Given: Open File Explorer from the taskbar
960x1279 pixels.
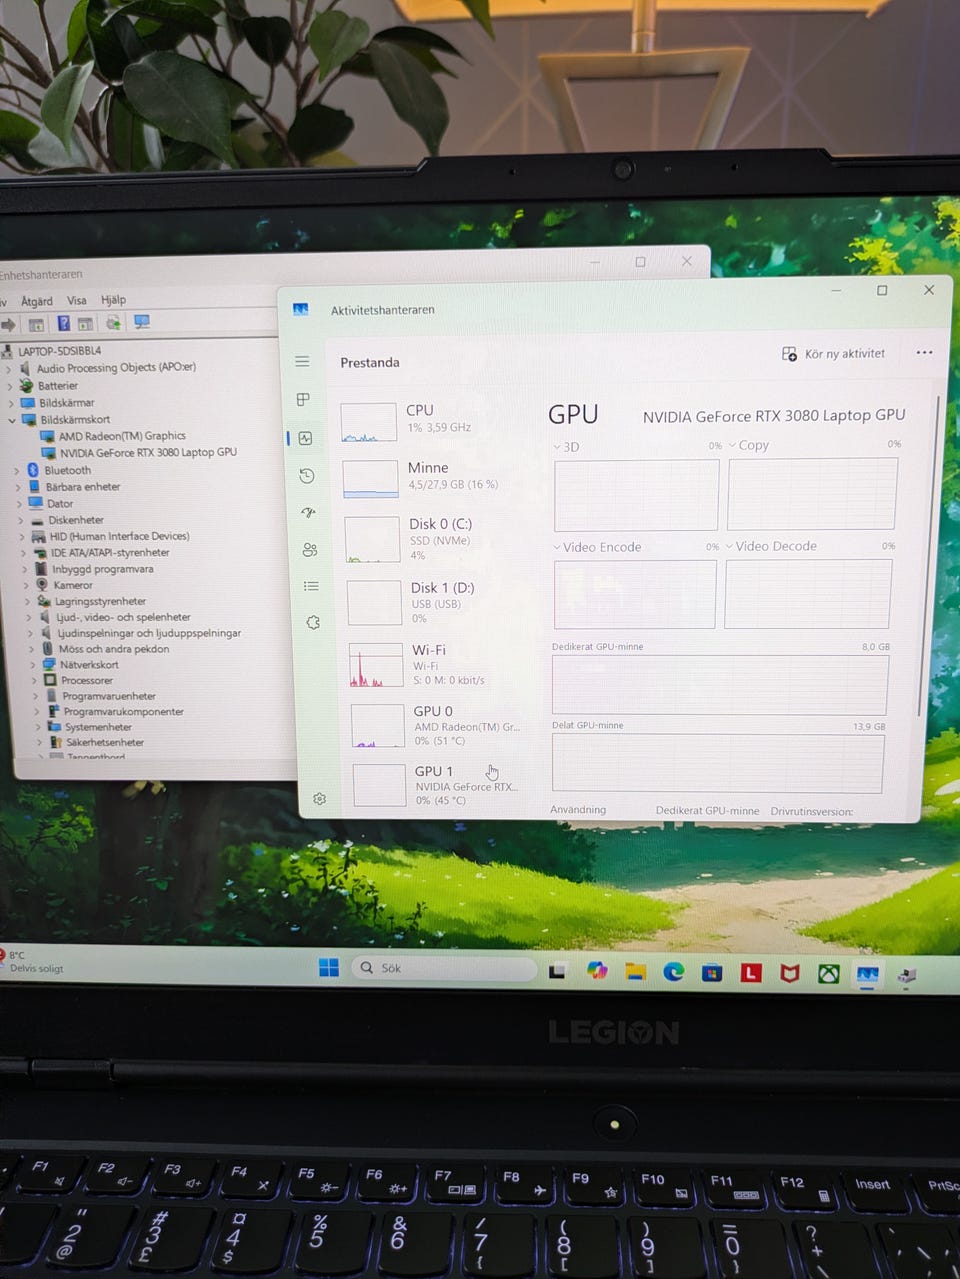Looking at the screenshot, I should (x=635, y=971).
